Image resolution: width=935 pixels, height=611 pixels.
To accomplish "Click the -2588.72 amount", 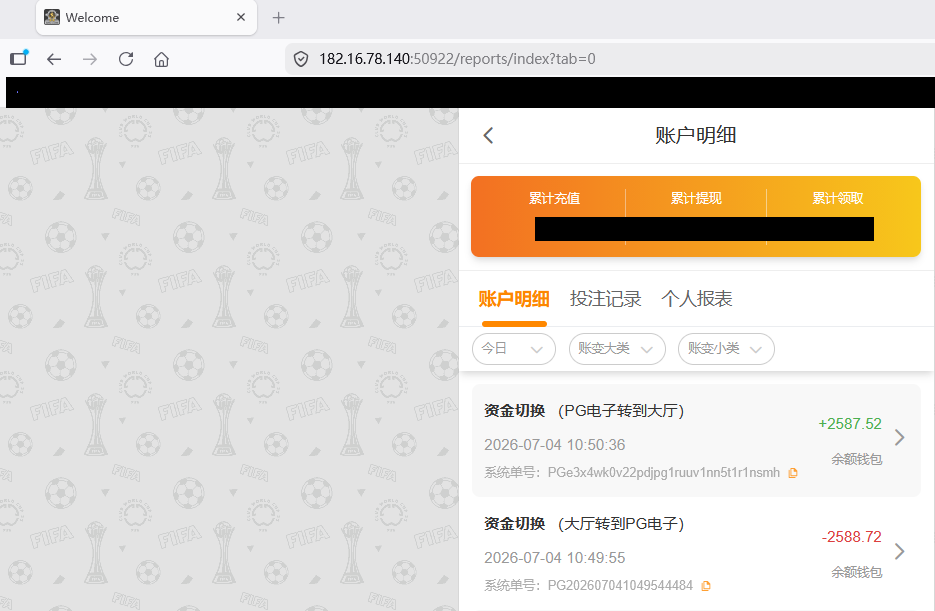I will (852, 537).
